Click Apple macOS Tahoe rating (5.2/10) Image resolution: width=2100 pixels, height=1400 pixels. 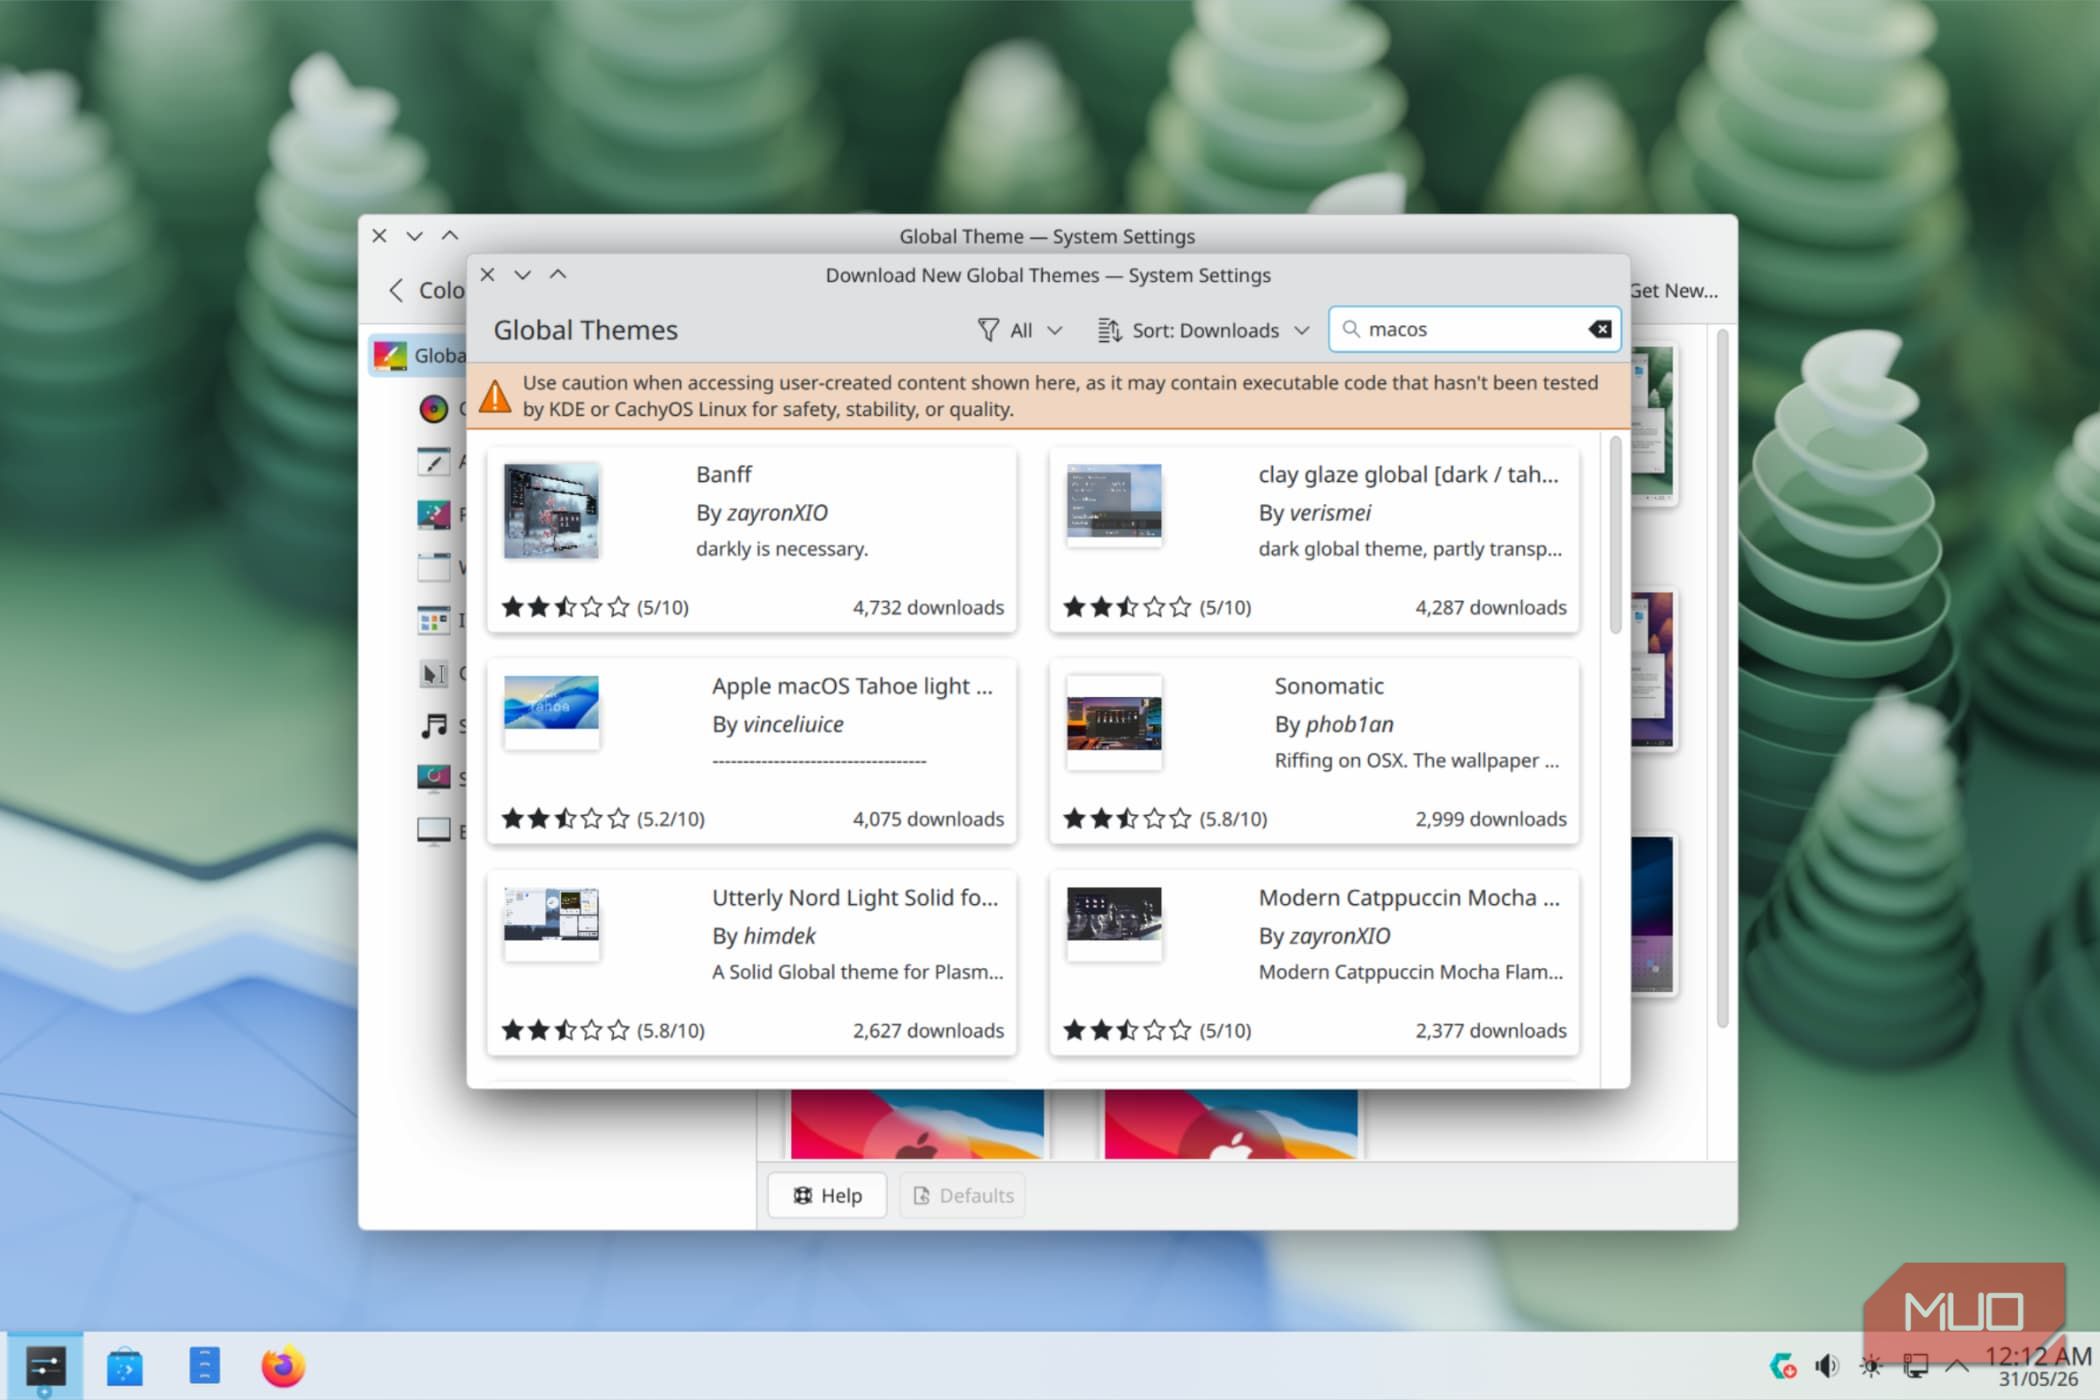(x=603, y=819)
